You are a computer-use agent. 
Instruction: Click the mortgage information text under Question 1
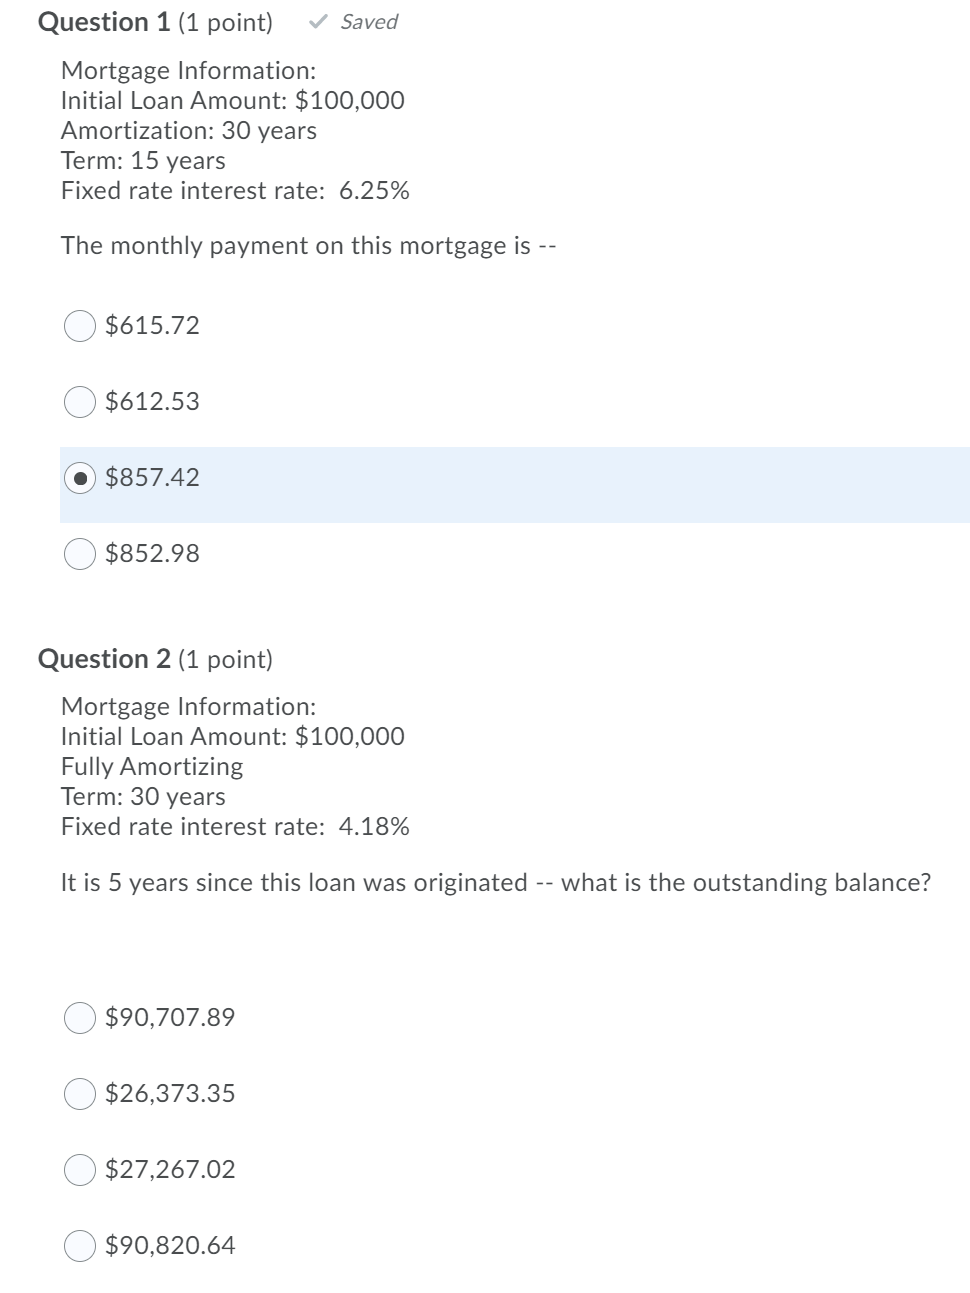tap(200, 130)
